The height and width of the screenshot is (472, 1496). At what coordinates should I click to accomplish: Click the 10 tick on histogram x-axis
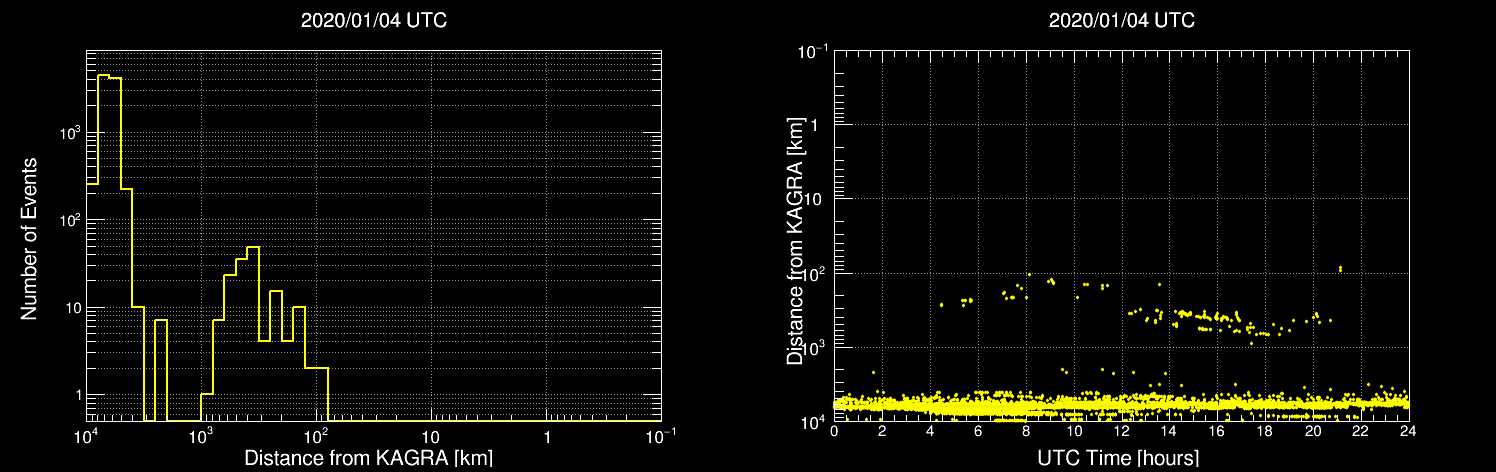[x=431, y=439]
